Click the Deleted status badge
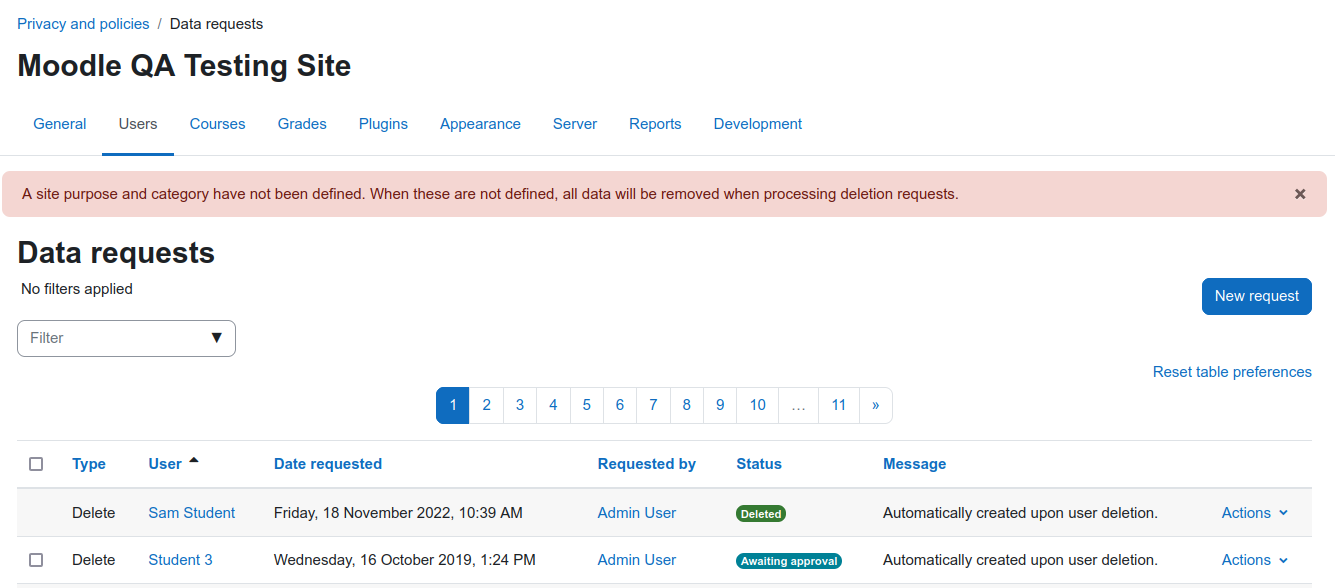The height and width of the screenshot is (588, 1338). [761, 513]
